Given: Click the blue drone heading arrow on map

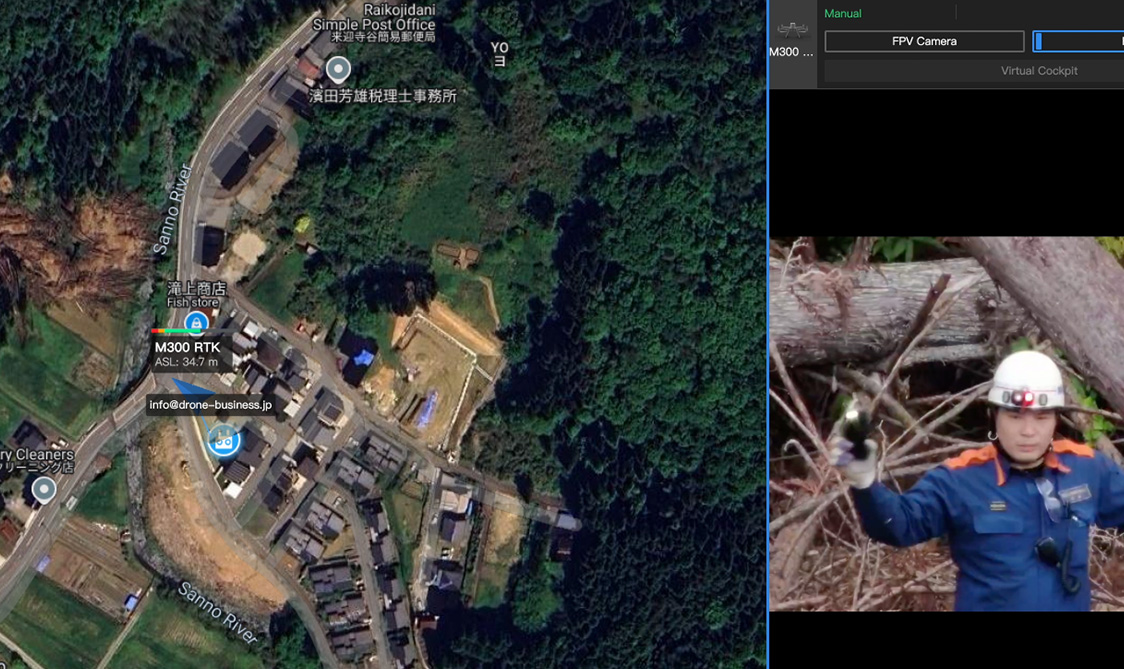Looking at the screenshot, I should (x=189, y=389).
